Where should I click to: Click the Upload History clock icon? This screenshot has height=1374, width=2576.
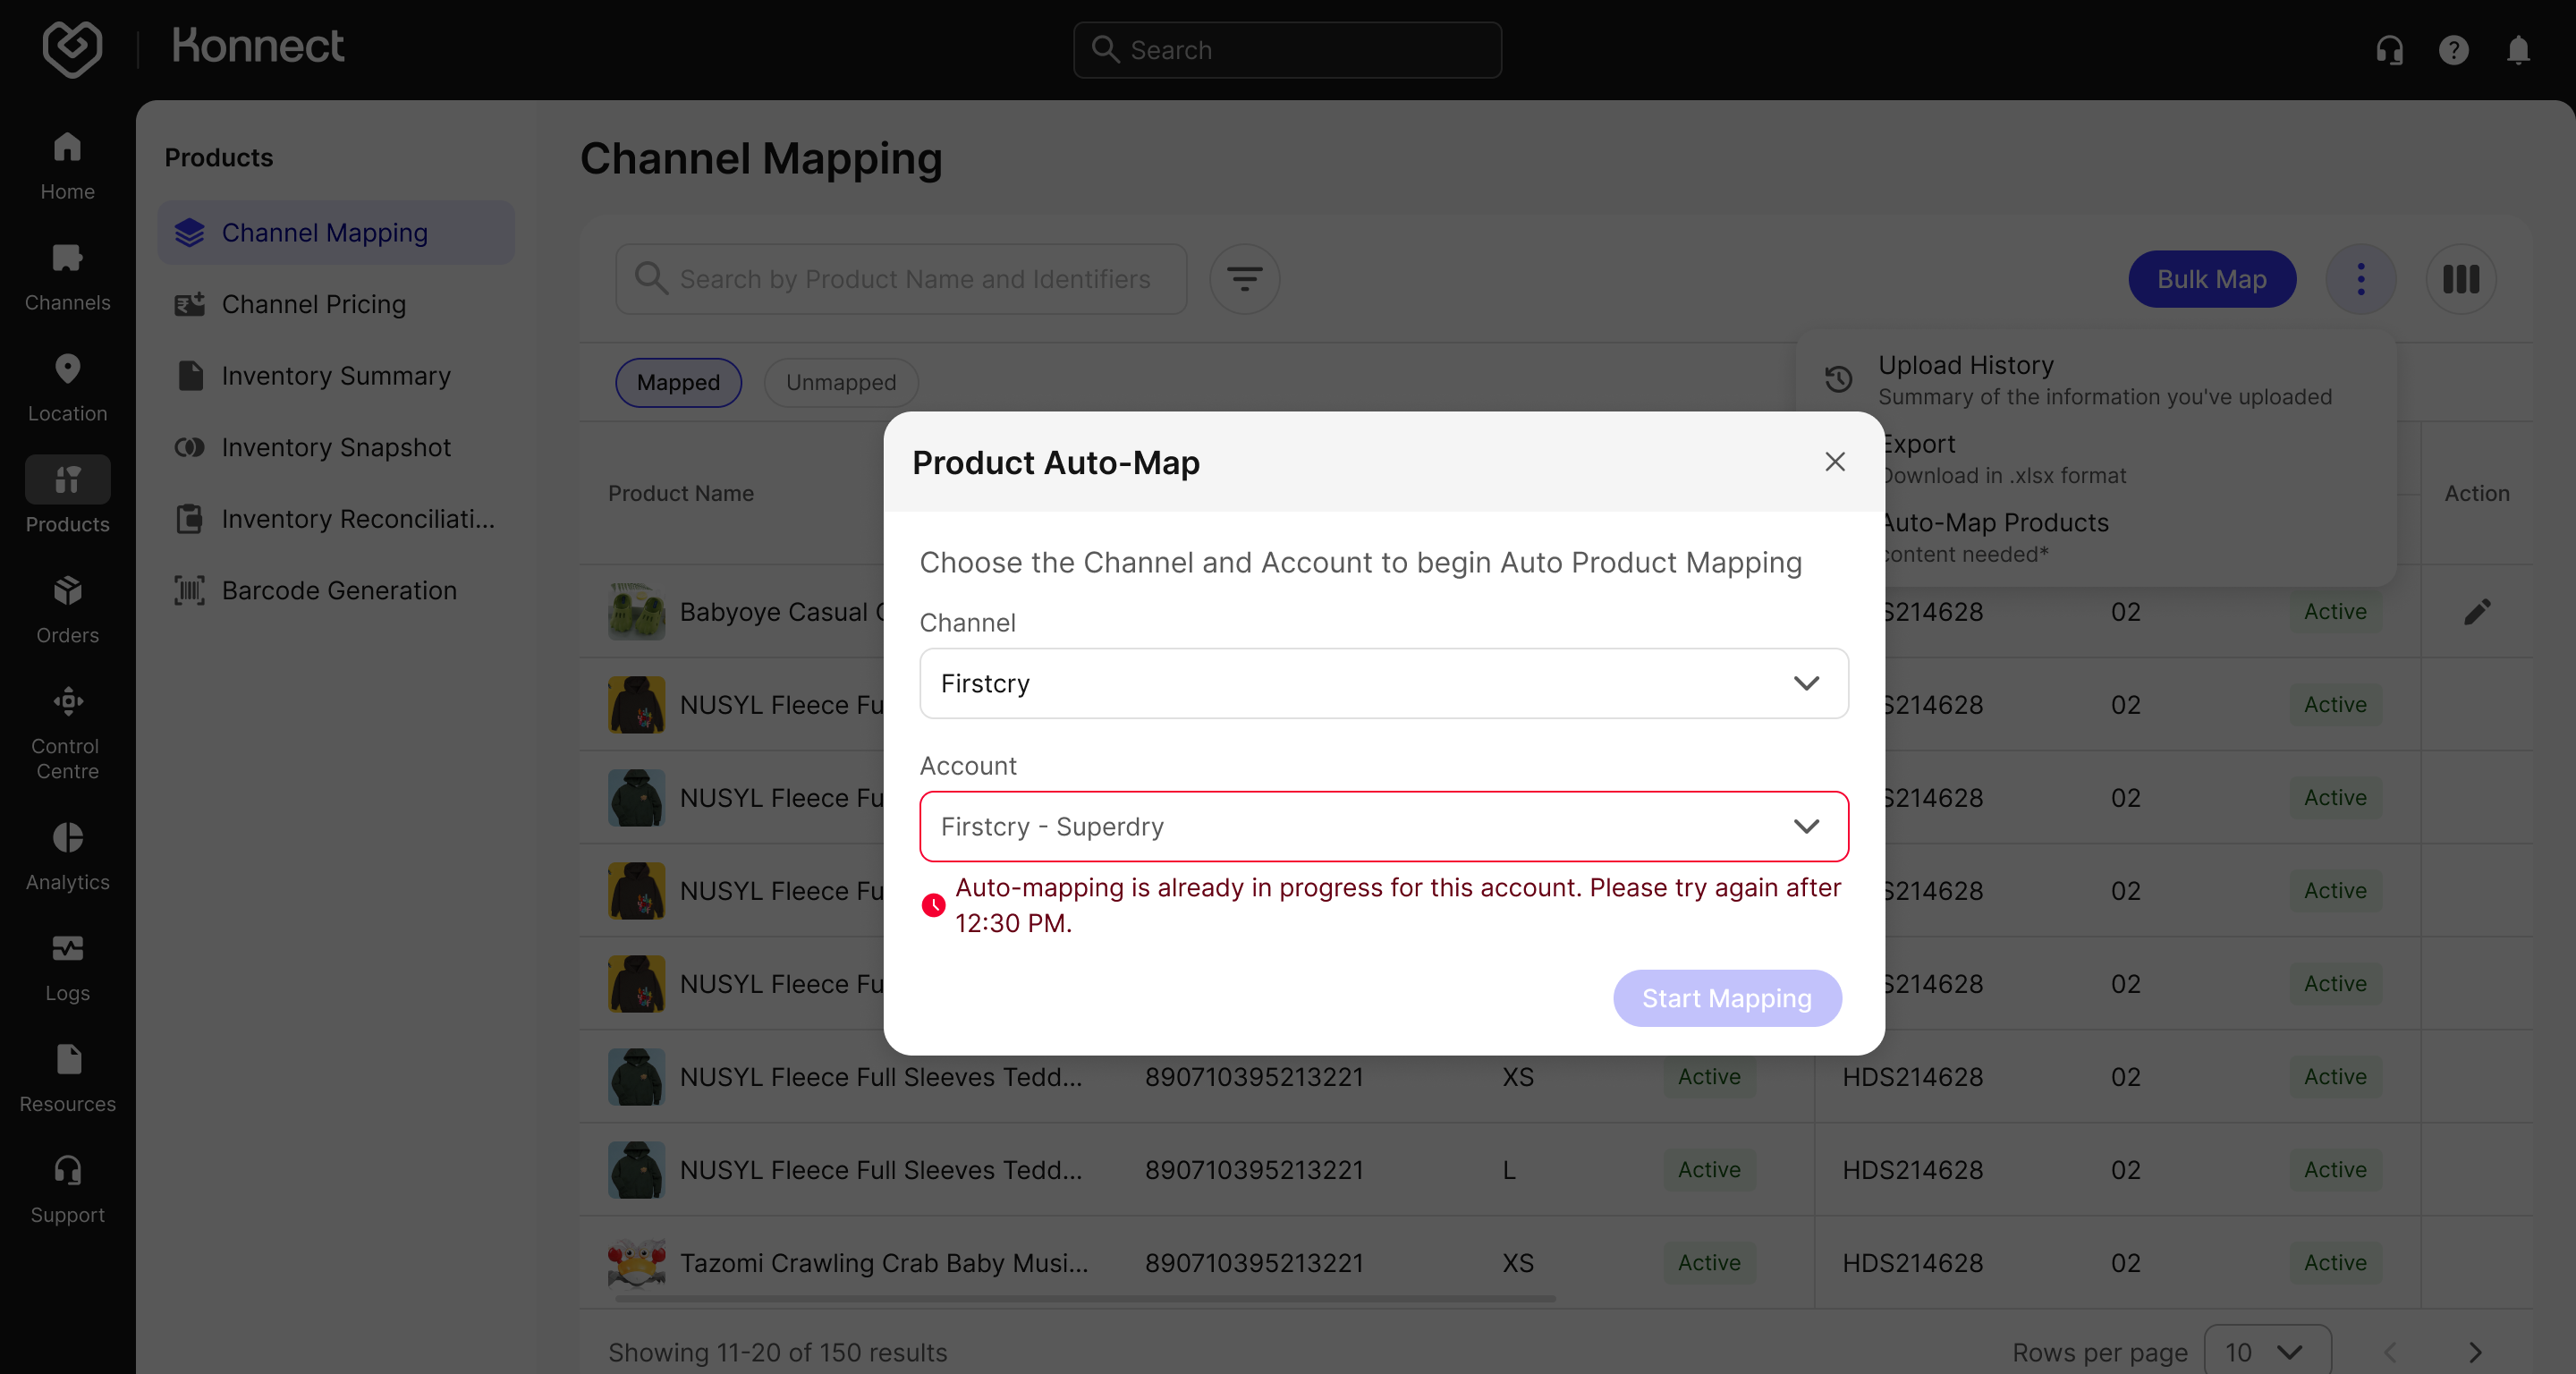point(1838,379)
